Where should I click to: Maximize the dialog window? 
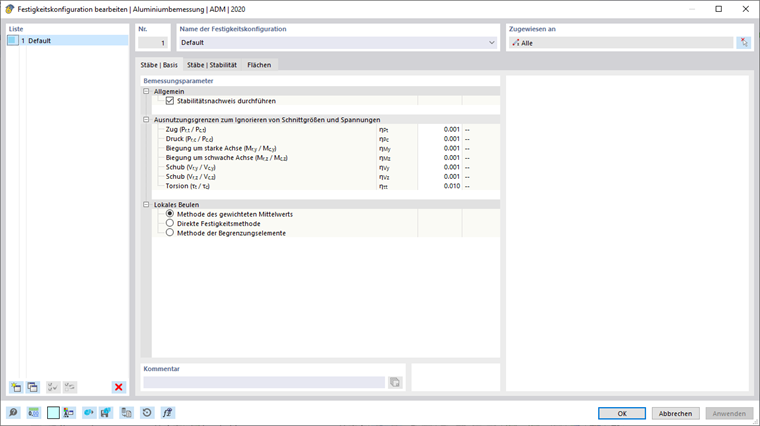point(718,9)
